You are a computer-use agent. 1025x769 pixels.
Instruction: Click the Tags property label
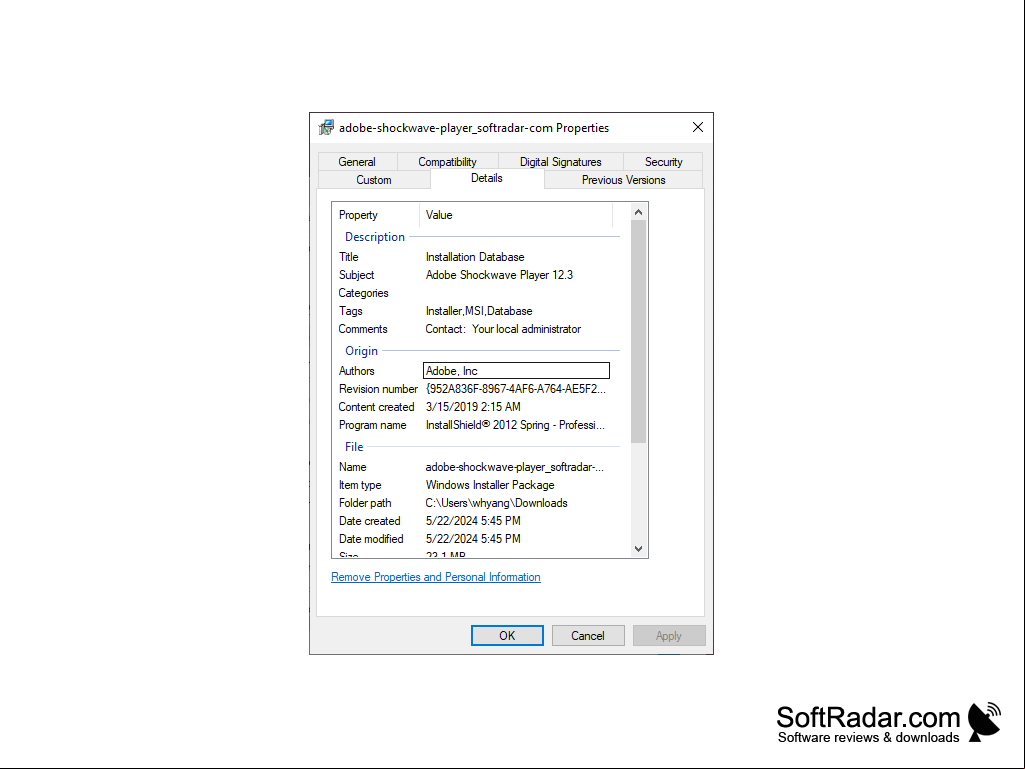tap(350, 311)
